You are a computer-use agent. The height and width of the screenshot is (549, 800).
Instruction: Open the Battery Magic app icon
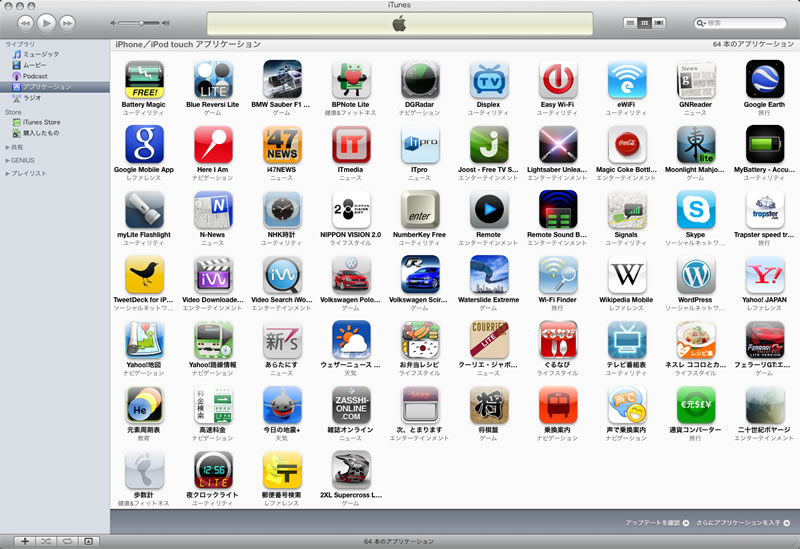point(144,79)
